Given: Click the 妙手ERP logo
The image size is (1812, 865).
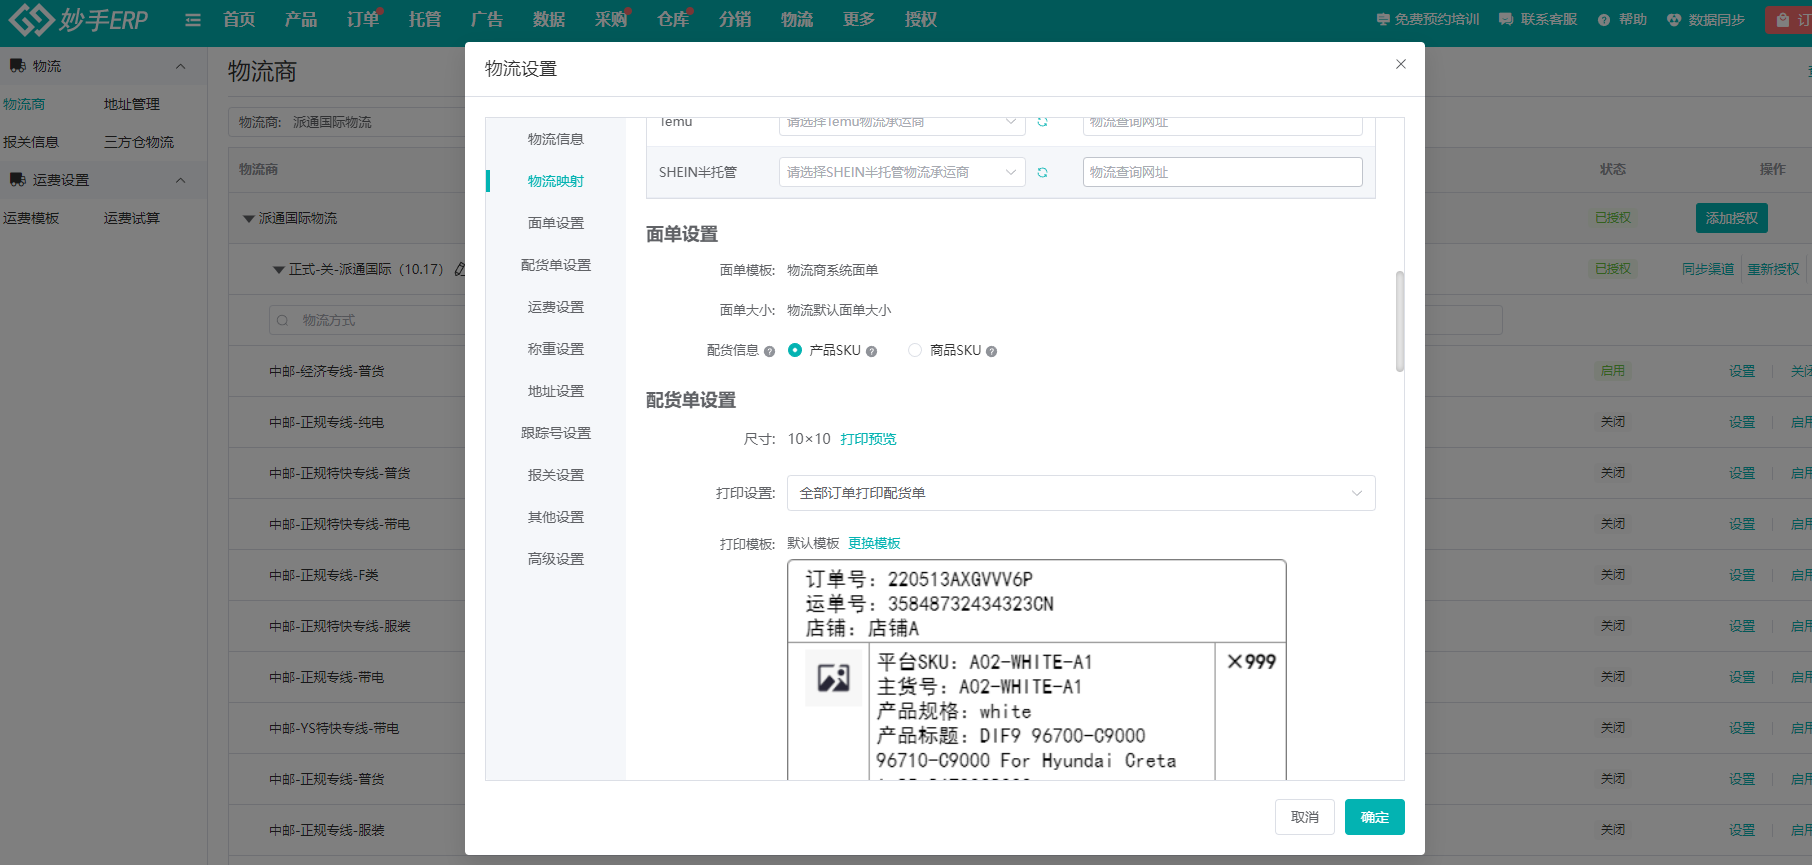Looking at the screenshot, I should pyautogui.click(x=79, y=20).
